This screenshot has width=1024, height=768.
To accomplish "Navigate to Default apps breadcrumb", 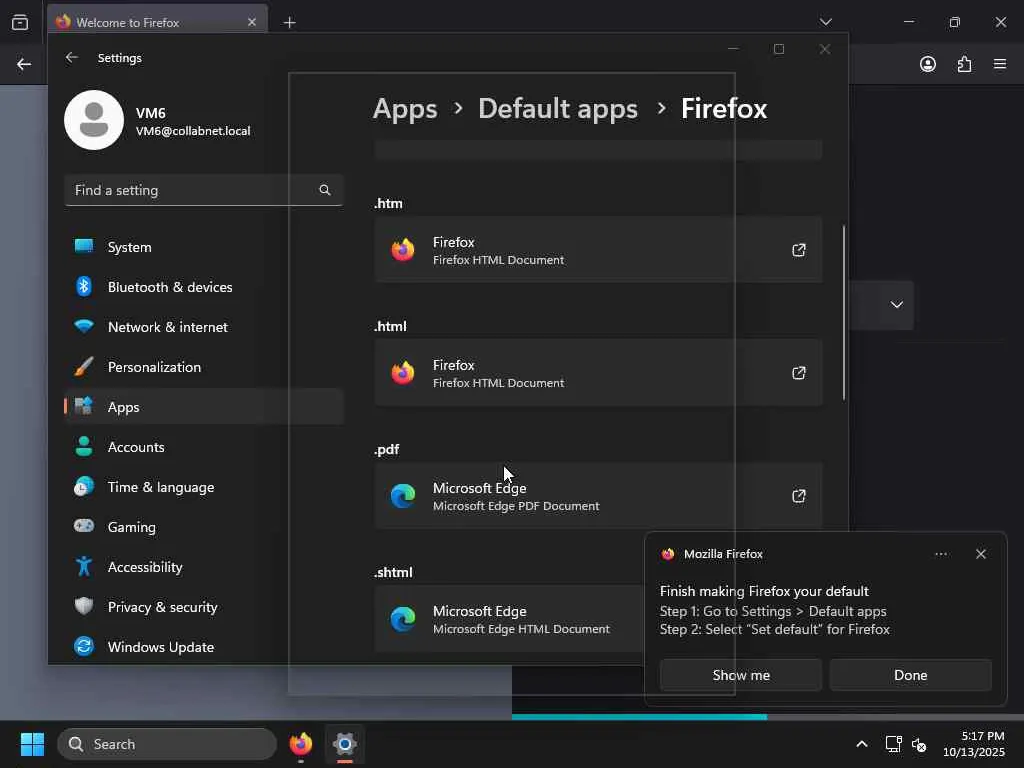I will click(x=558, y=109).
